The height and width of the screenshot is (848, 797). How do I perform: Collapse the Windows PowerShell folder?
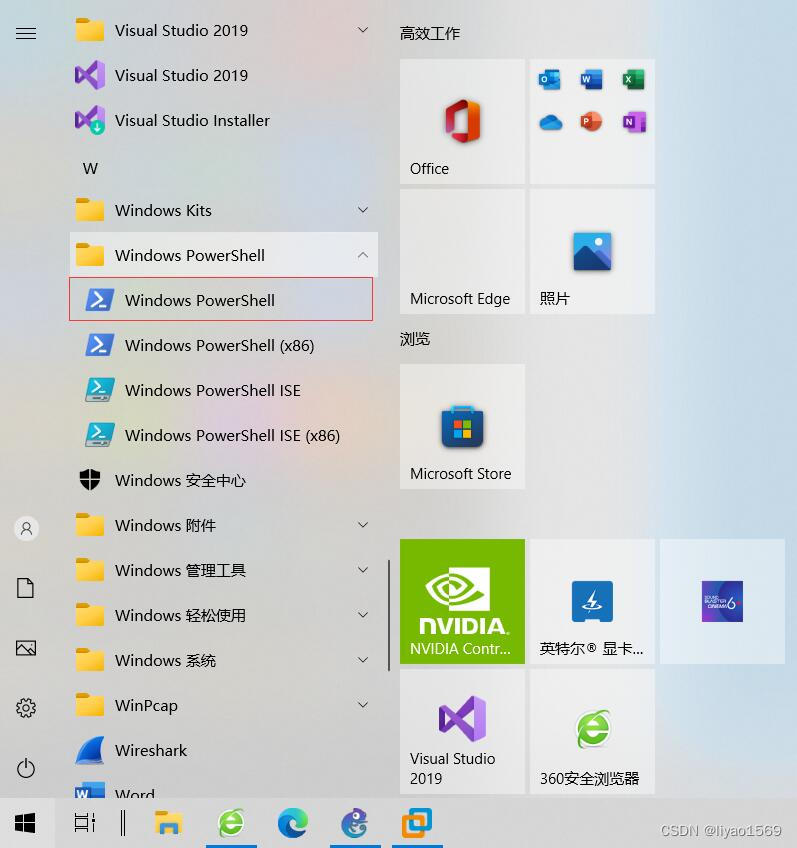[x=224, y=255]
